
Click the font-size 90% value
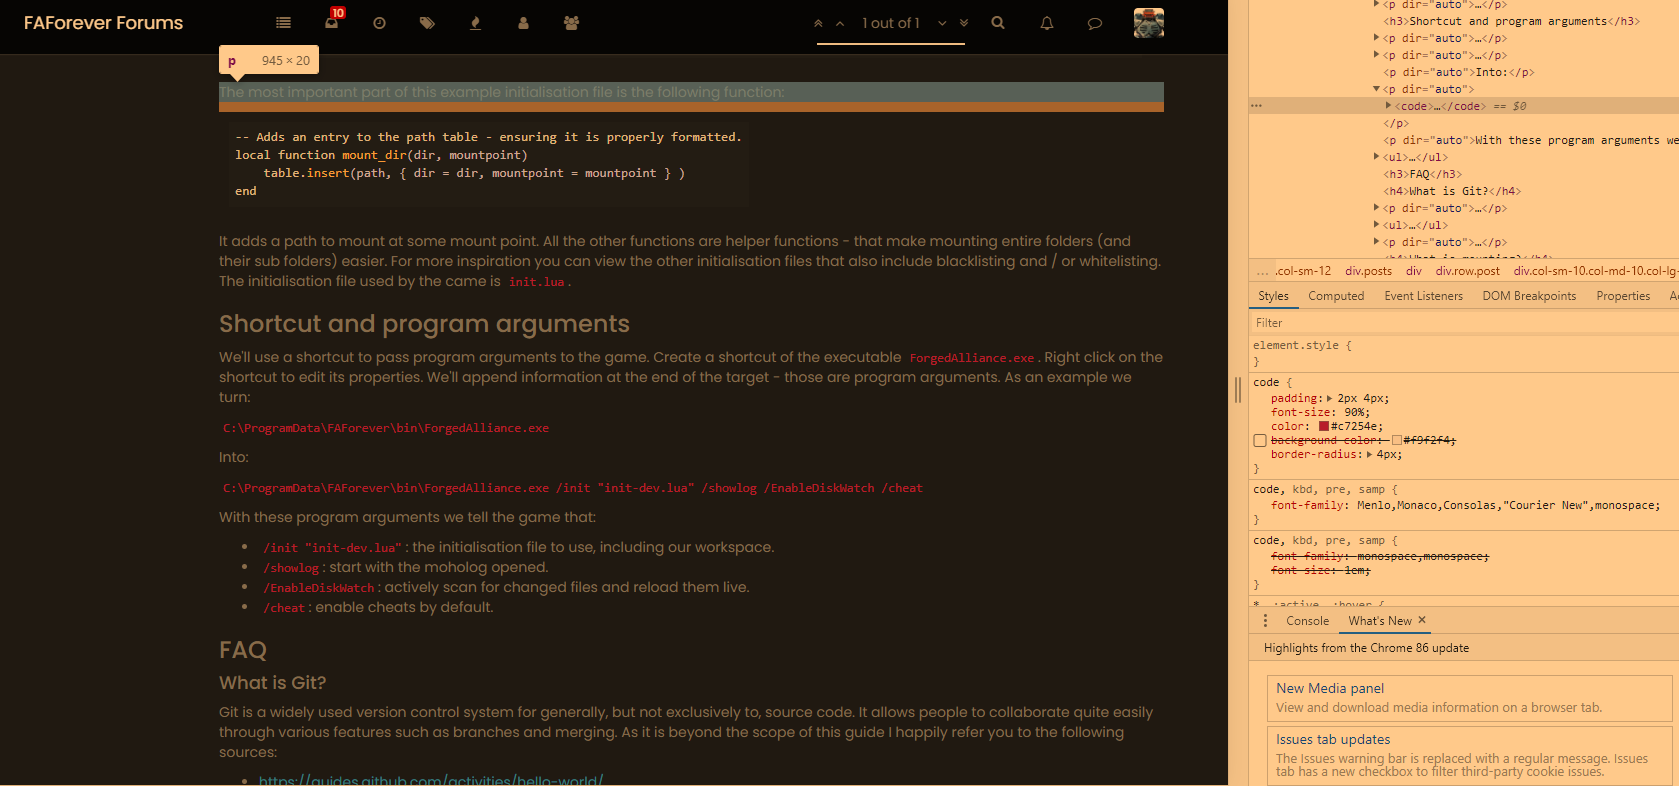[1355, 412]
